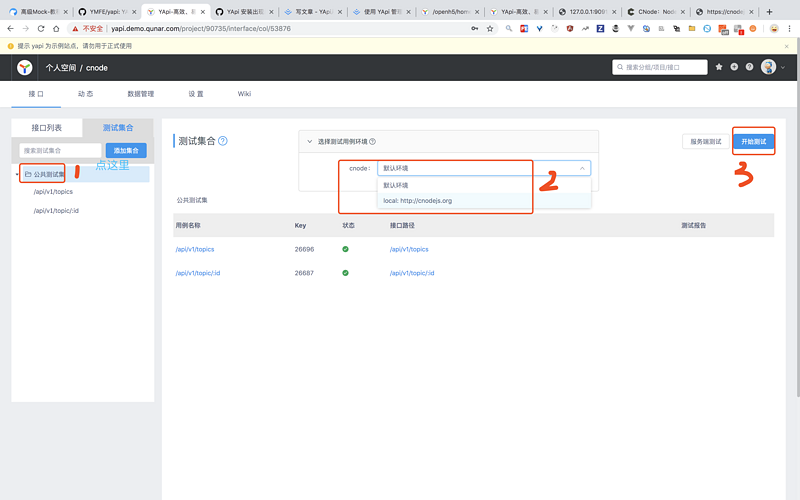The width and height of the screenshot is (800, 500).
Task: Dismiss the yellow yapi notice banner
Action: [786, 46]
